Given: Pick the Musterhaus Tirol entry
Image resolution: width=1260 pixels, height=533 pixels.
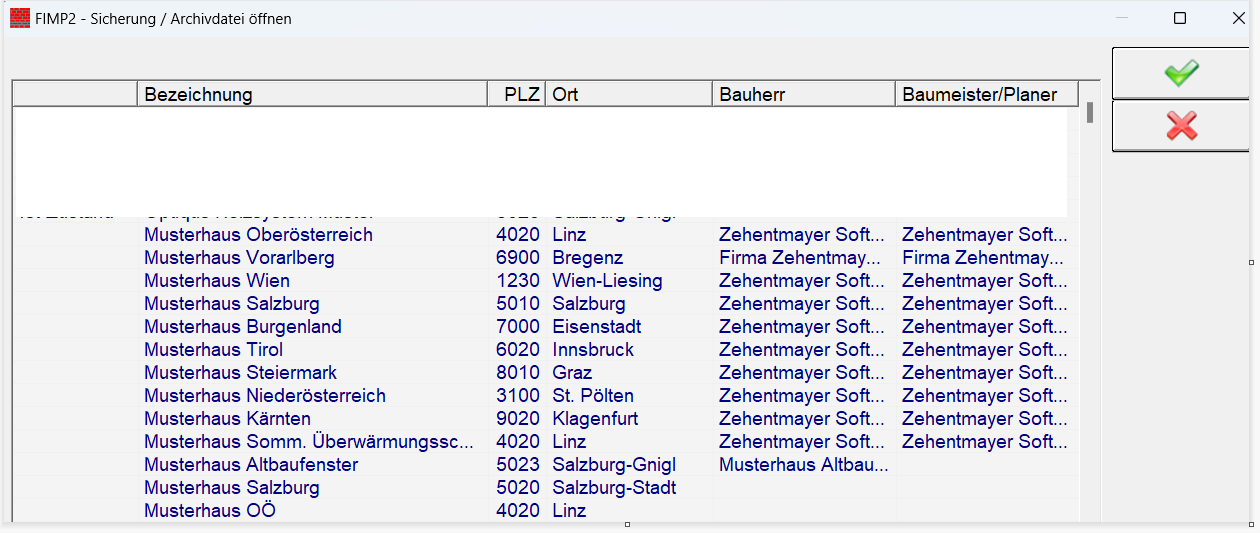Looking at the screenshot, I should tap(213, 350).
